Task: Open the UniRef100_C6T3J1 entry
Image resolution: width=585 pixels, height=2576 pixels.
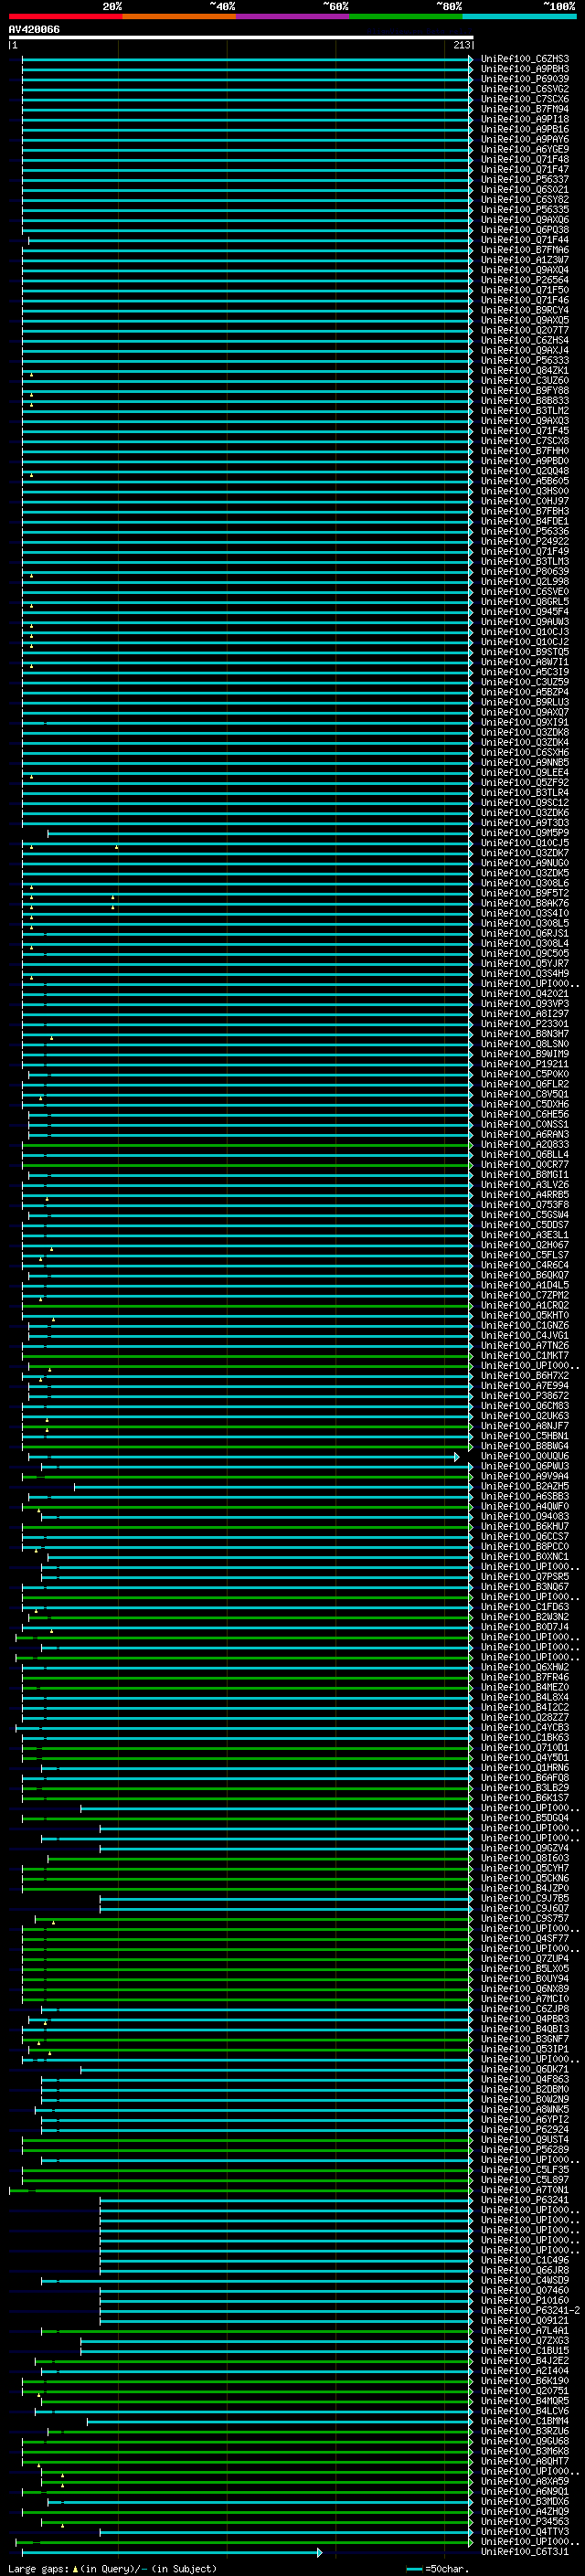Action: [525, 2551]
